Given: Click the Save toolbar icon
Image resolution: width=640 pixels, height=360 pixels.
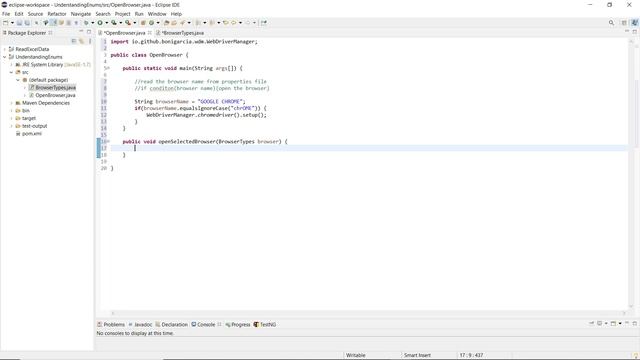Looking at the screenshot, I should click(19, 23).
